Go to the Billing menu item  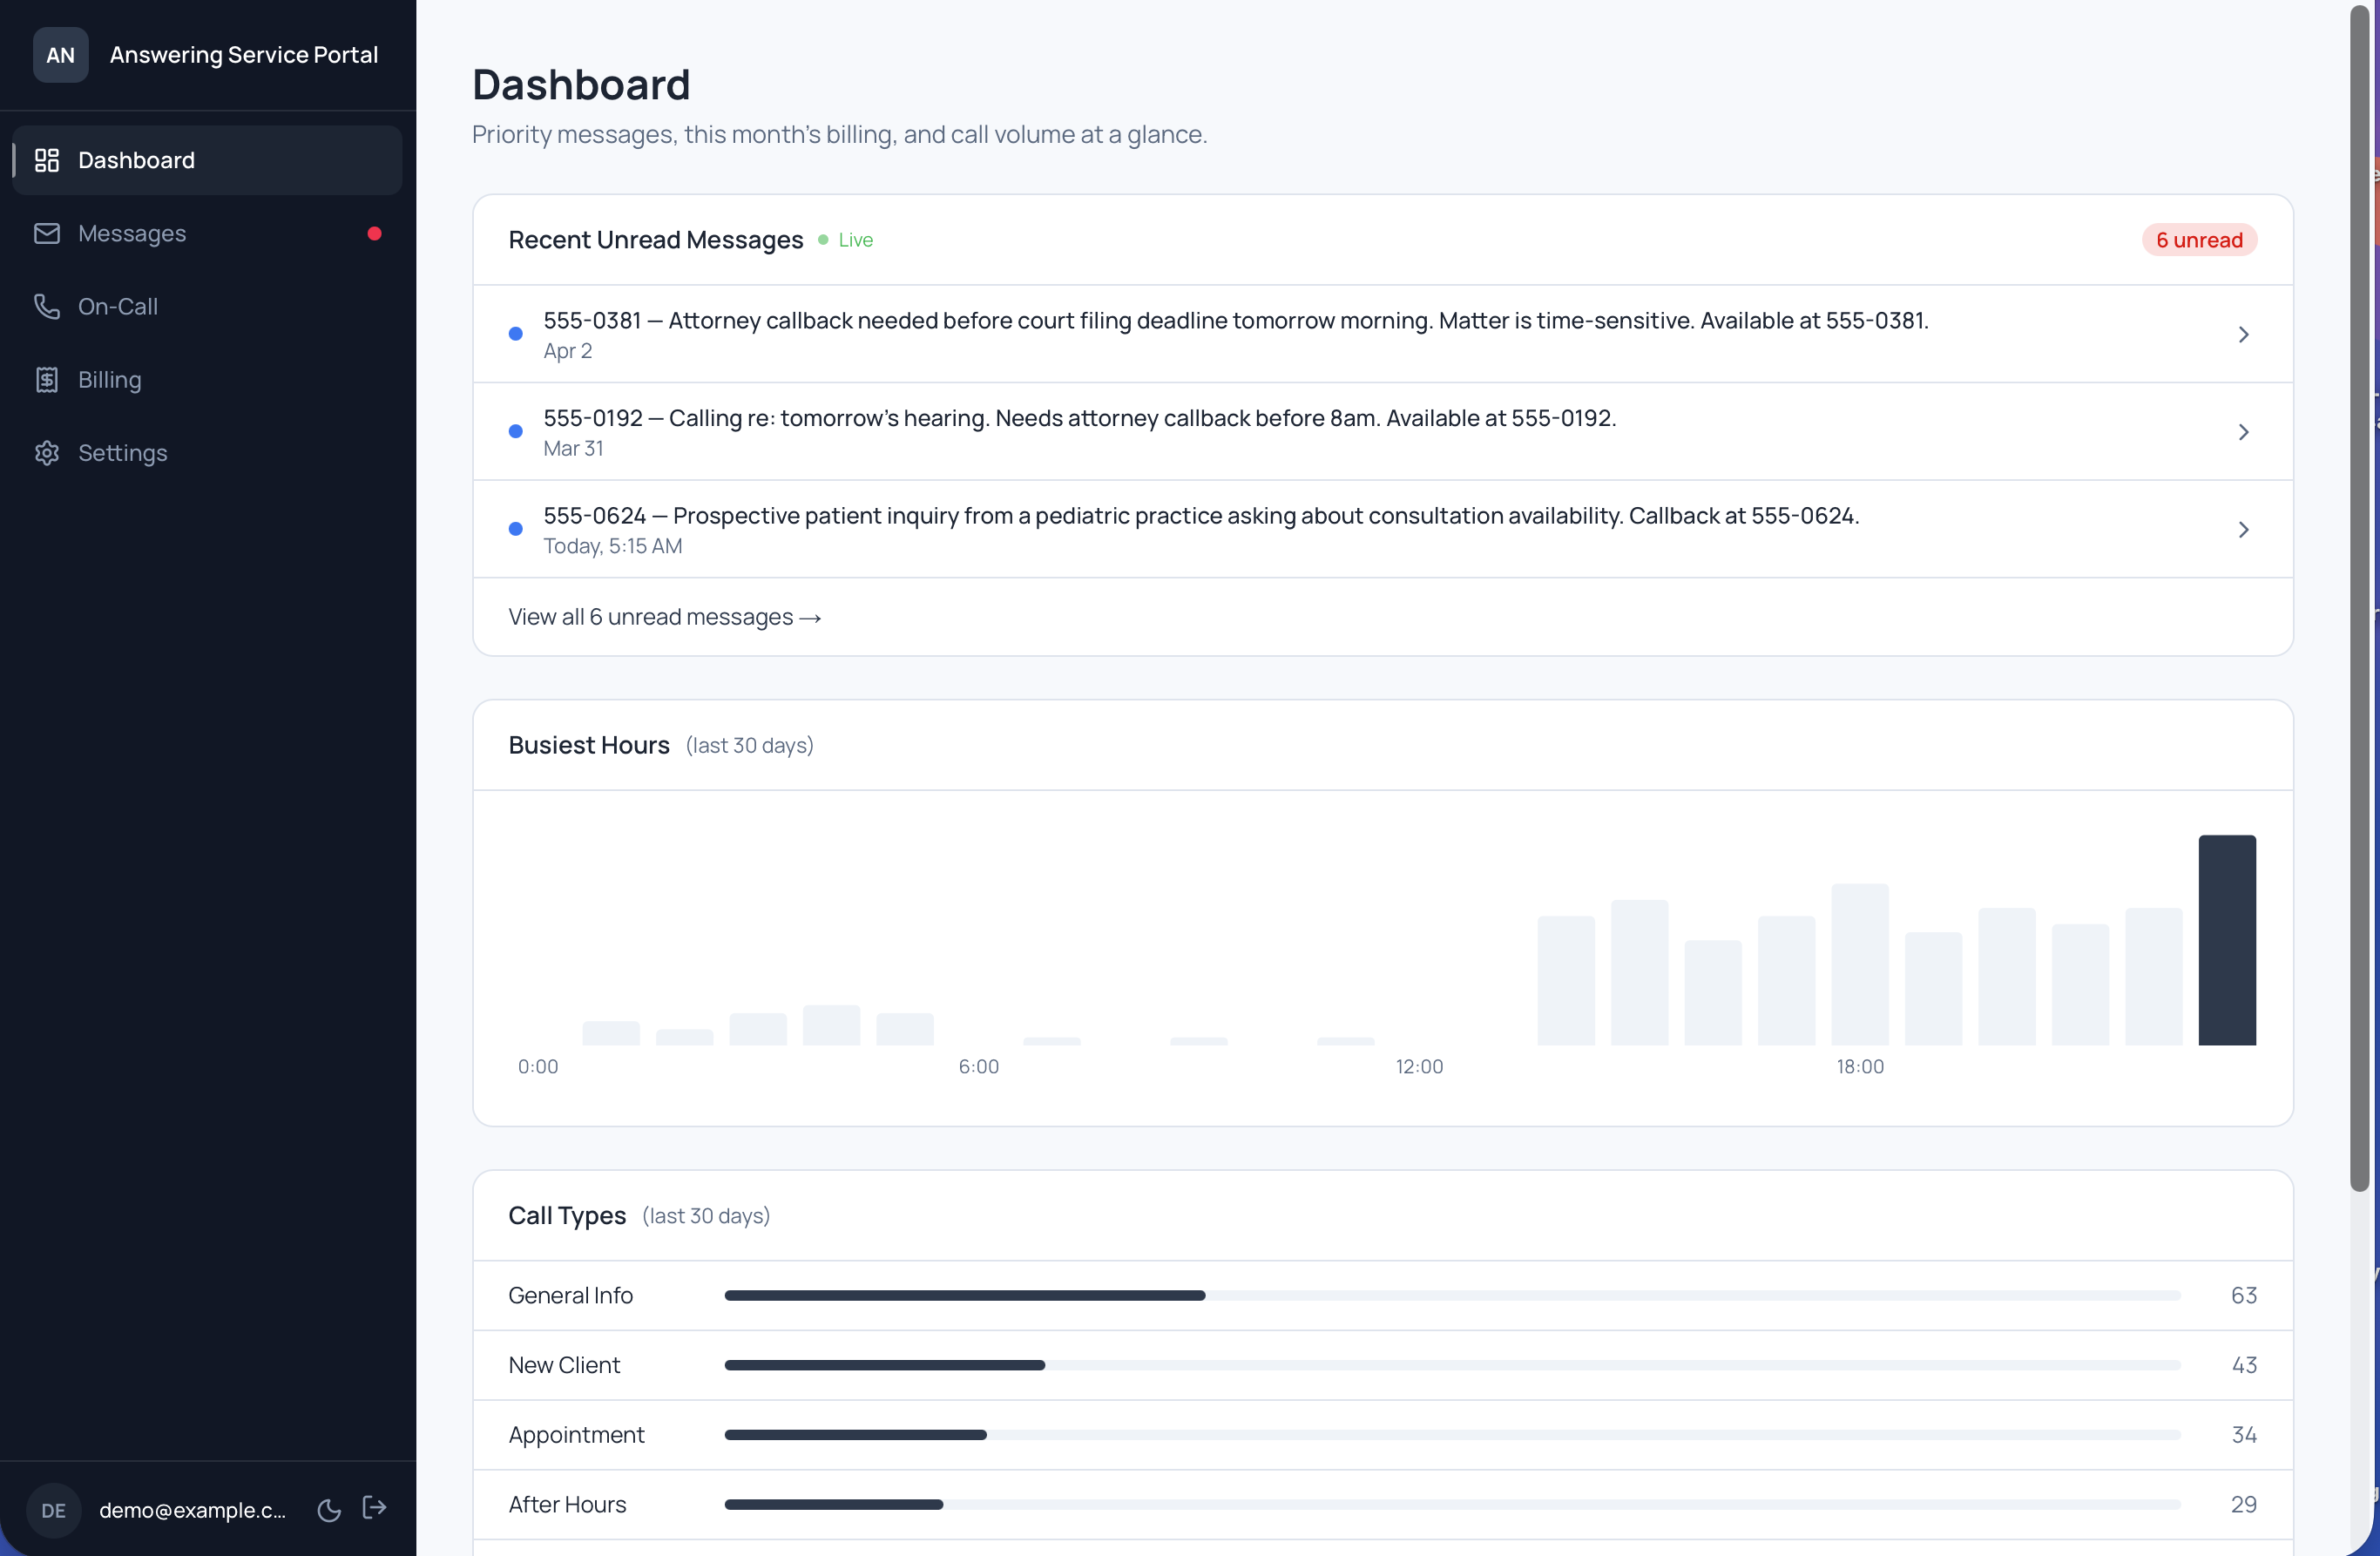[x=110, y=380]
